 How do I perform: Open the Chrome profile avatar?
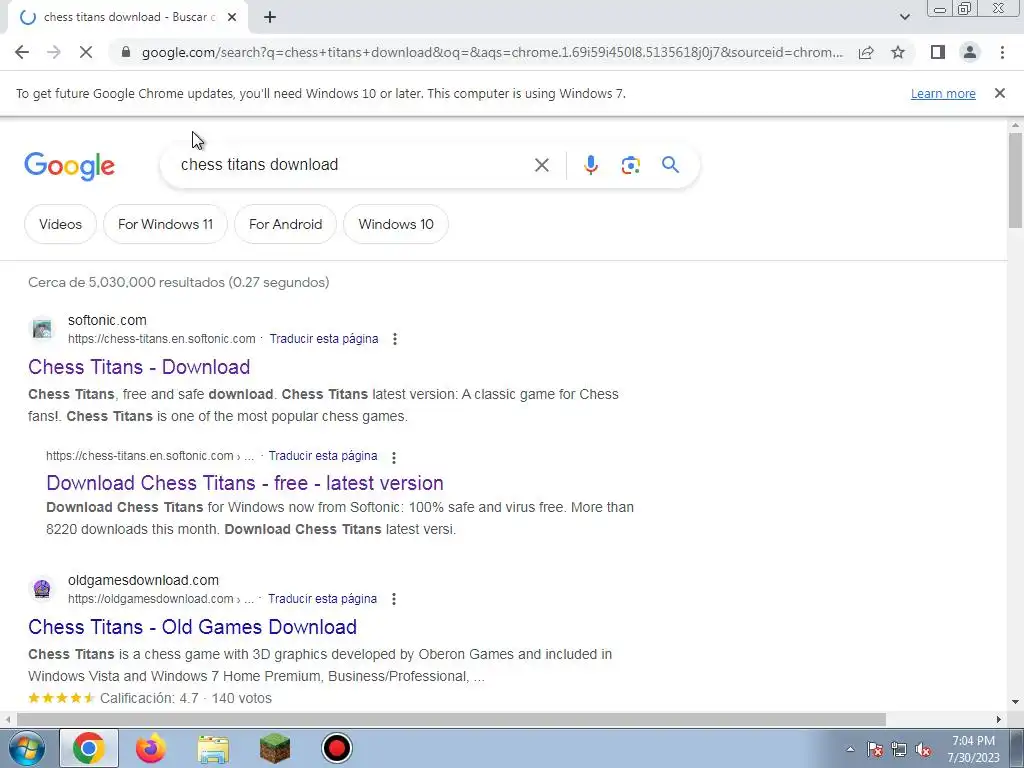click(x=970, y=52)
